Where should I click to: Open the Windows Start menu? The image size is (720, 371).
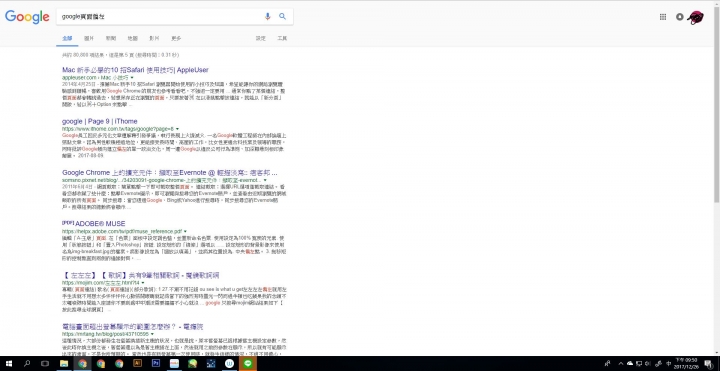point(9,364)
